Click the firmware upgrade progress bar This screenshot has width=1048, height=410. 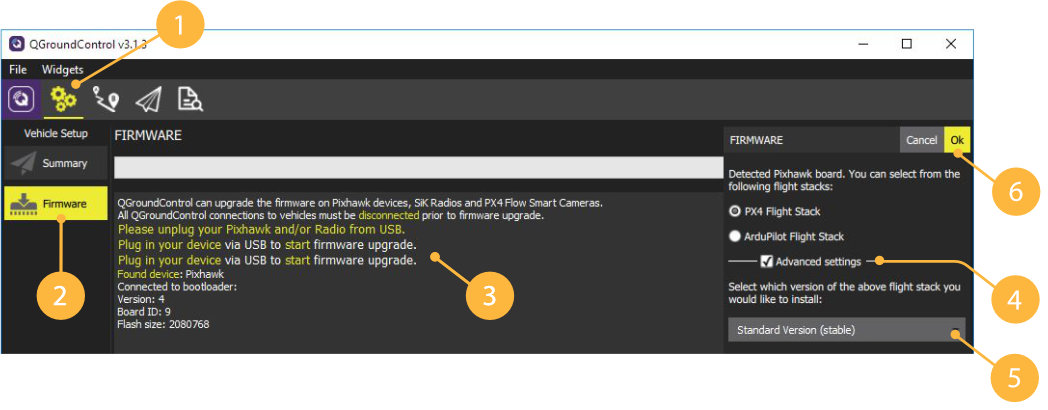(x=419, y=167)
